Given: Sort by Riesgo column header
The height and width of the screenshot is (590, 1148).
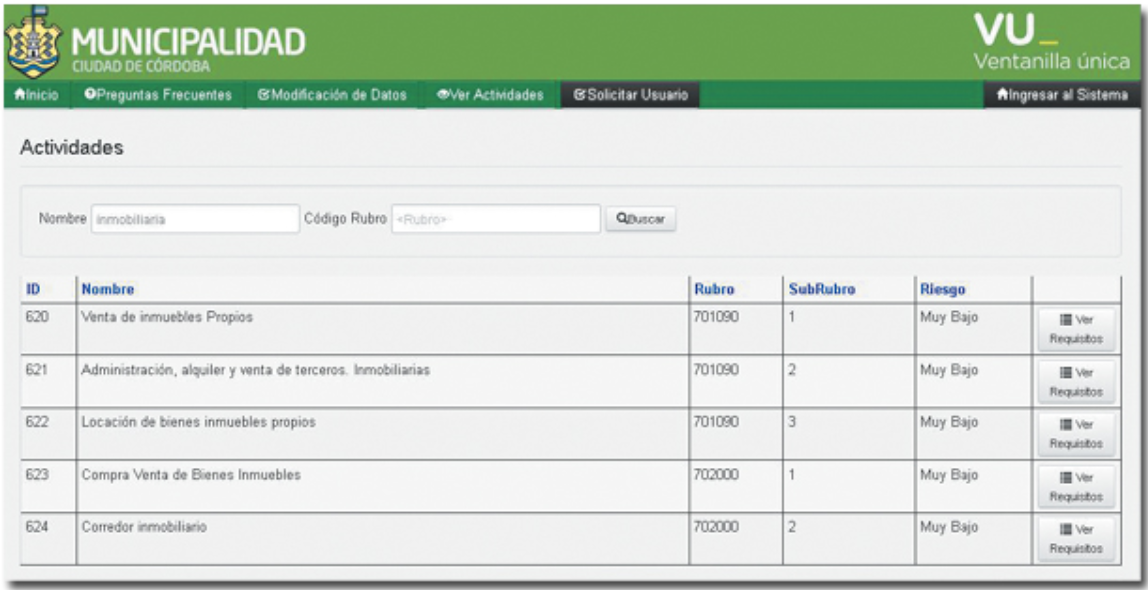Looking at the screenshot, I should [x=943, y=290].
